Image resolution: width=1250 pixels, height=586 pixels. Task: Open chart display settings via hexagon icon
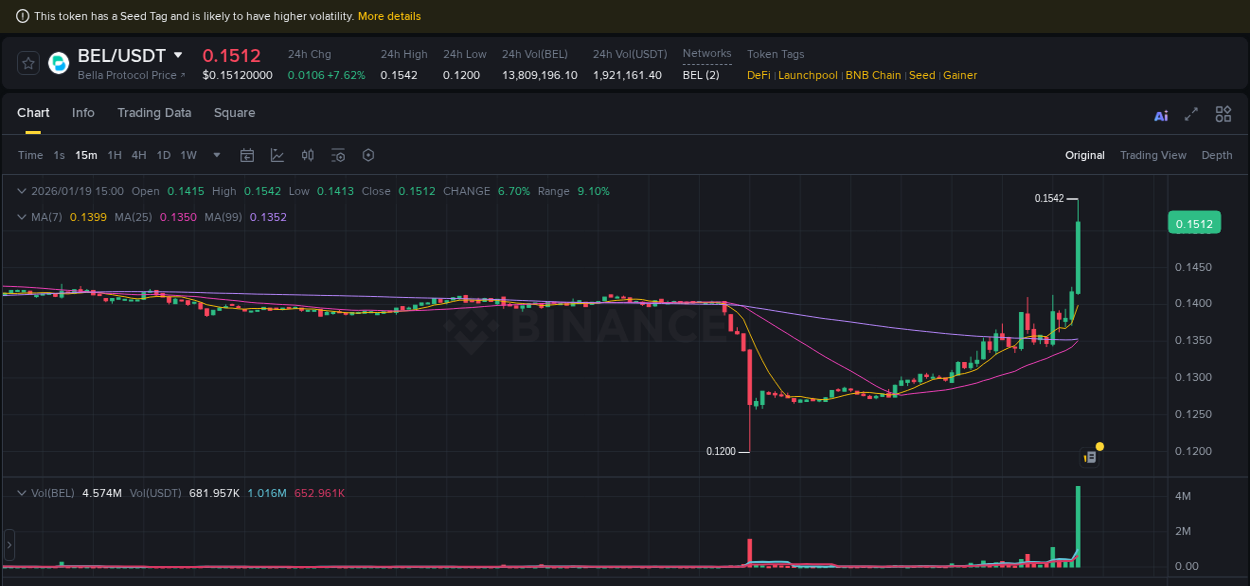[368, 155]
